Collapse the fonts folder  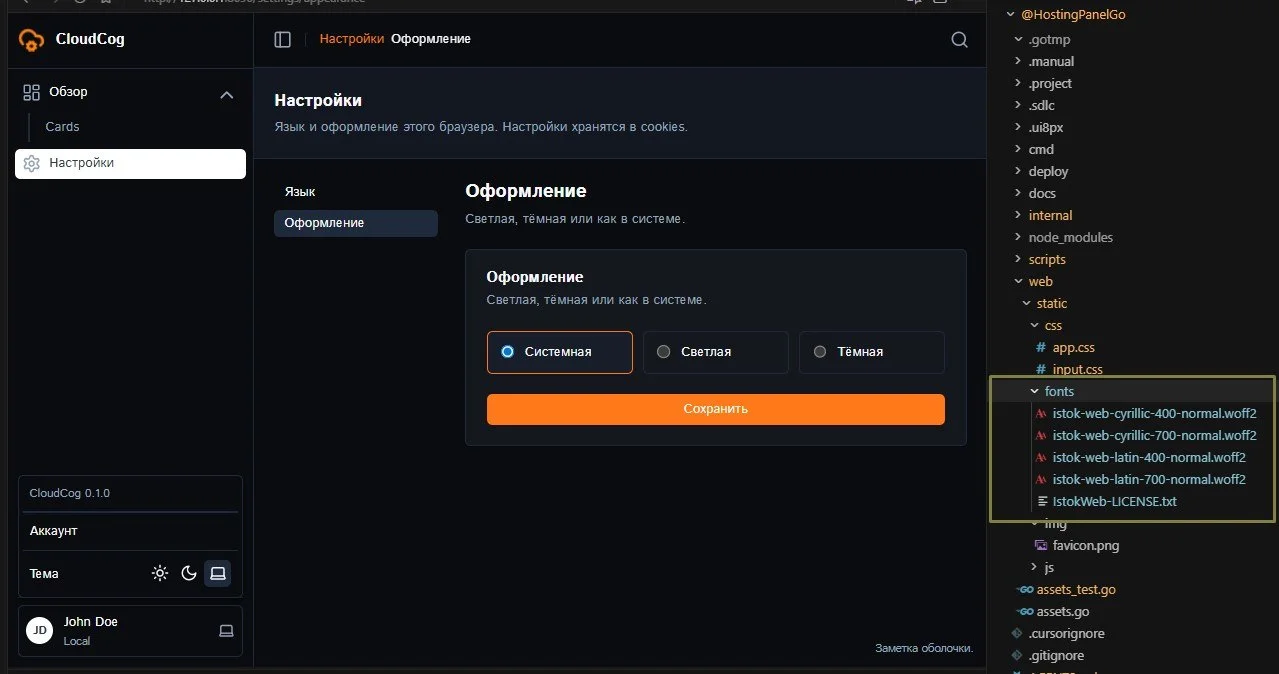[x=1035, y=392]
